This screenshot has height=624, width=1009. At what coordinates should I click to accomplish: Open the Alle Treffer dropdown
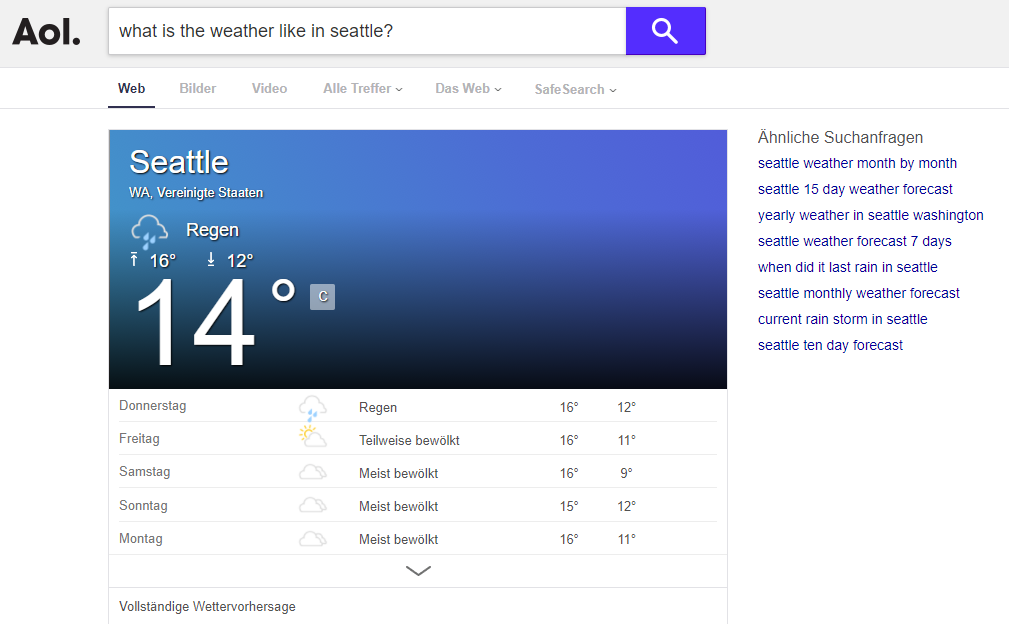[x=362, y=89]
